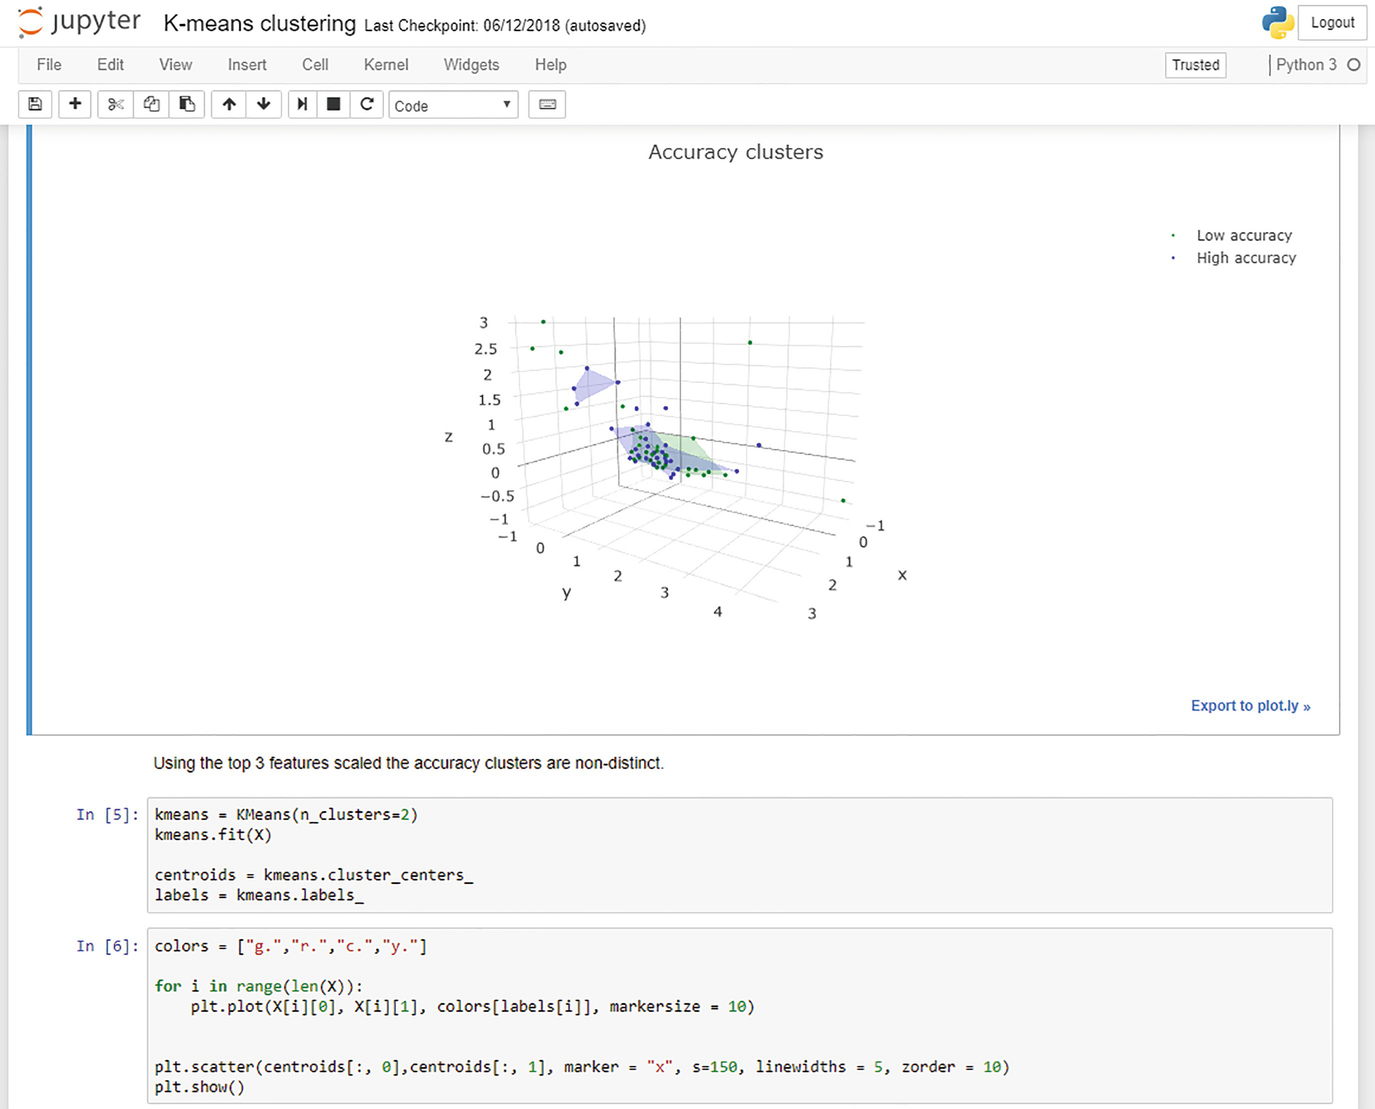Cut selected cells with scissors icon
Viewport: 1375px width, 1109px height.
click(116, 104)
